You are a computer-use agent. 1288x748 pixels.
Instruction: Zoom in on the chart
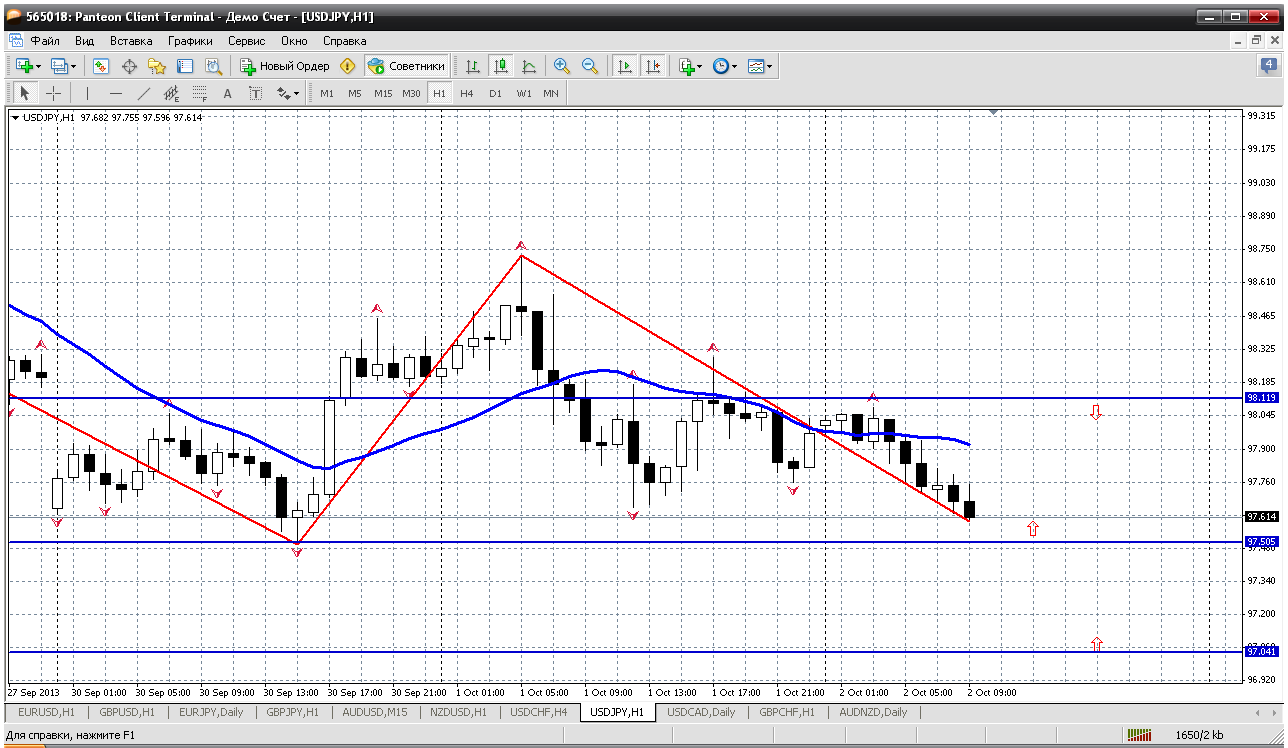(562, 66)
